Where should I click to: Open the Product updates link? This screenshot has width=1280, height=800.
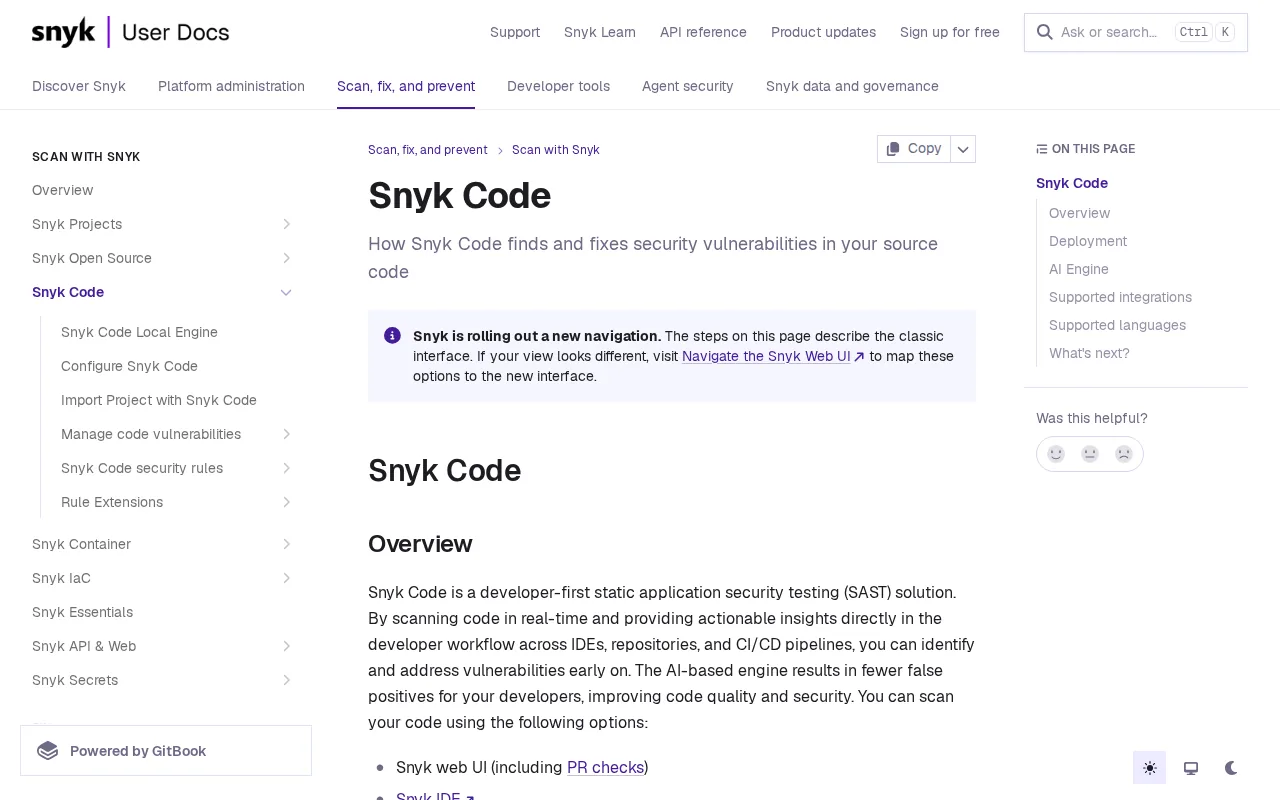(x=823, y=32)
